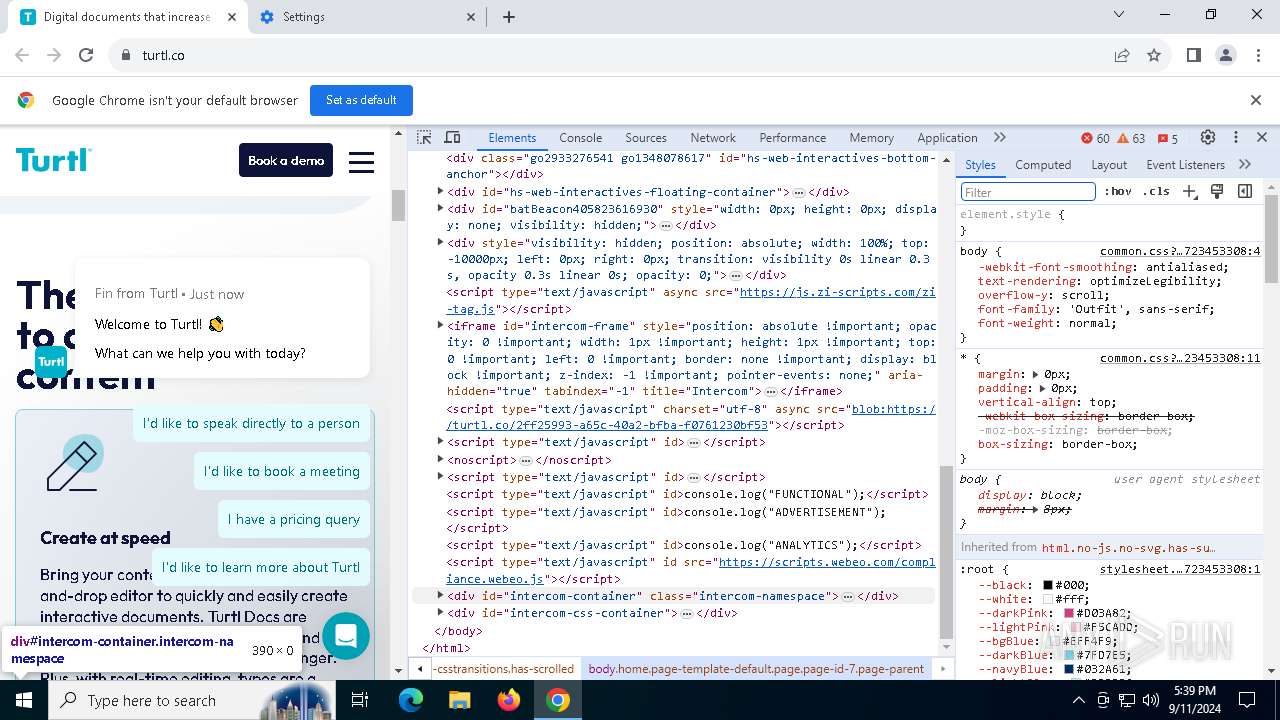The image size is (1280, 720).
Task: Open the Memory panel
Action: pos(872,138)
